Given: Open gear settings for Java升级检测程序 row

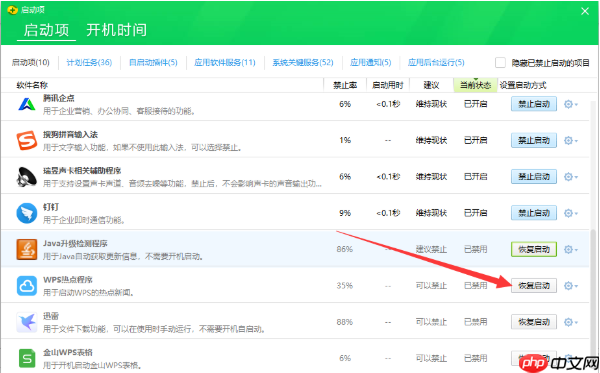Looking at the screenshot, I should pyautogui.click(x=571, y=249).
